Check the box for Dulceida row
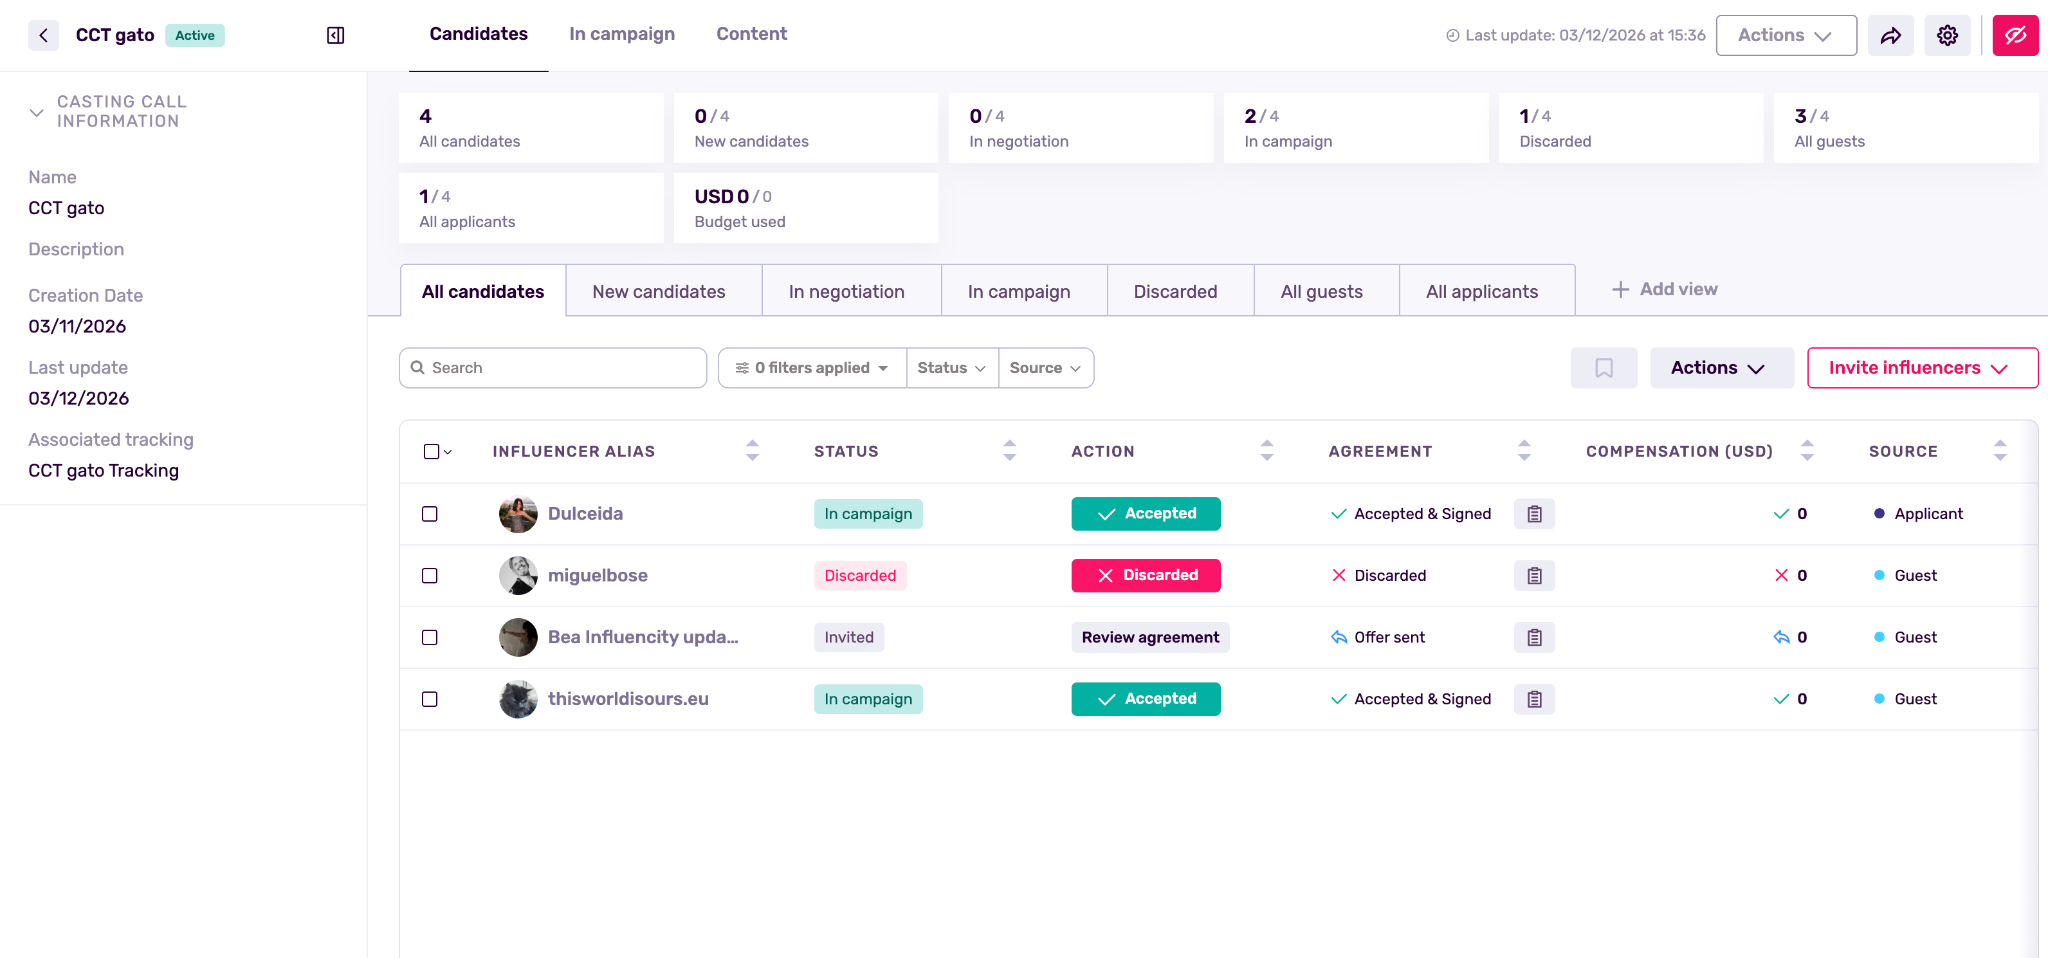 [x=430, y=514]
